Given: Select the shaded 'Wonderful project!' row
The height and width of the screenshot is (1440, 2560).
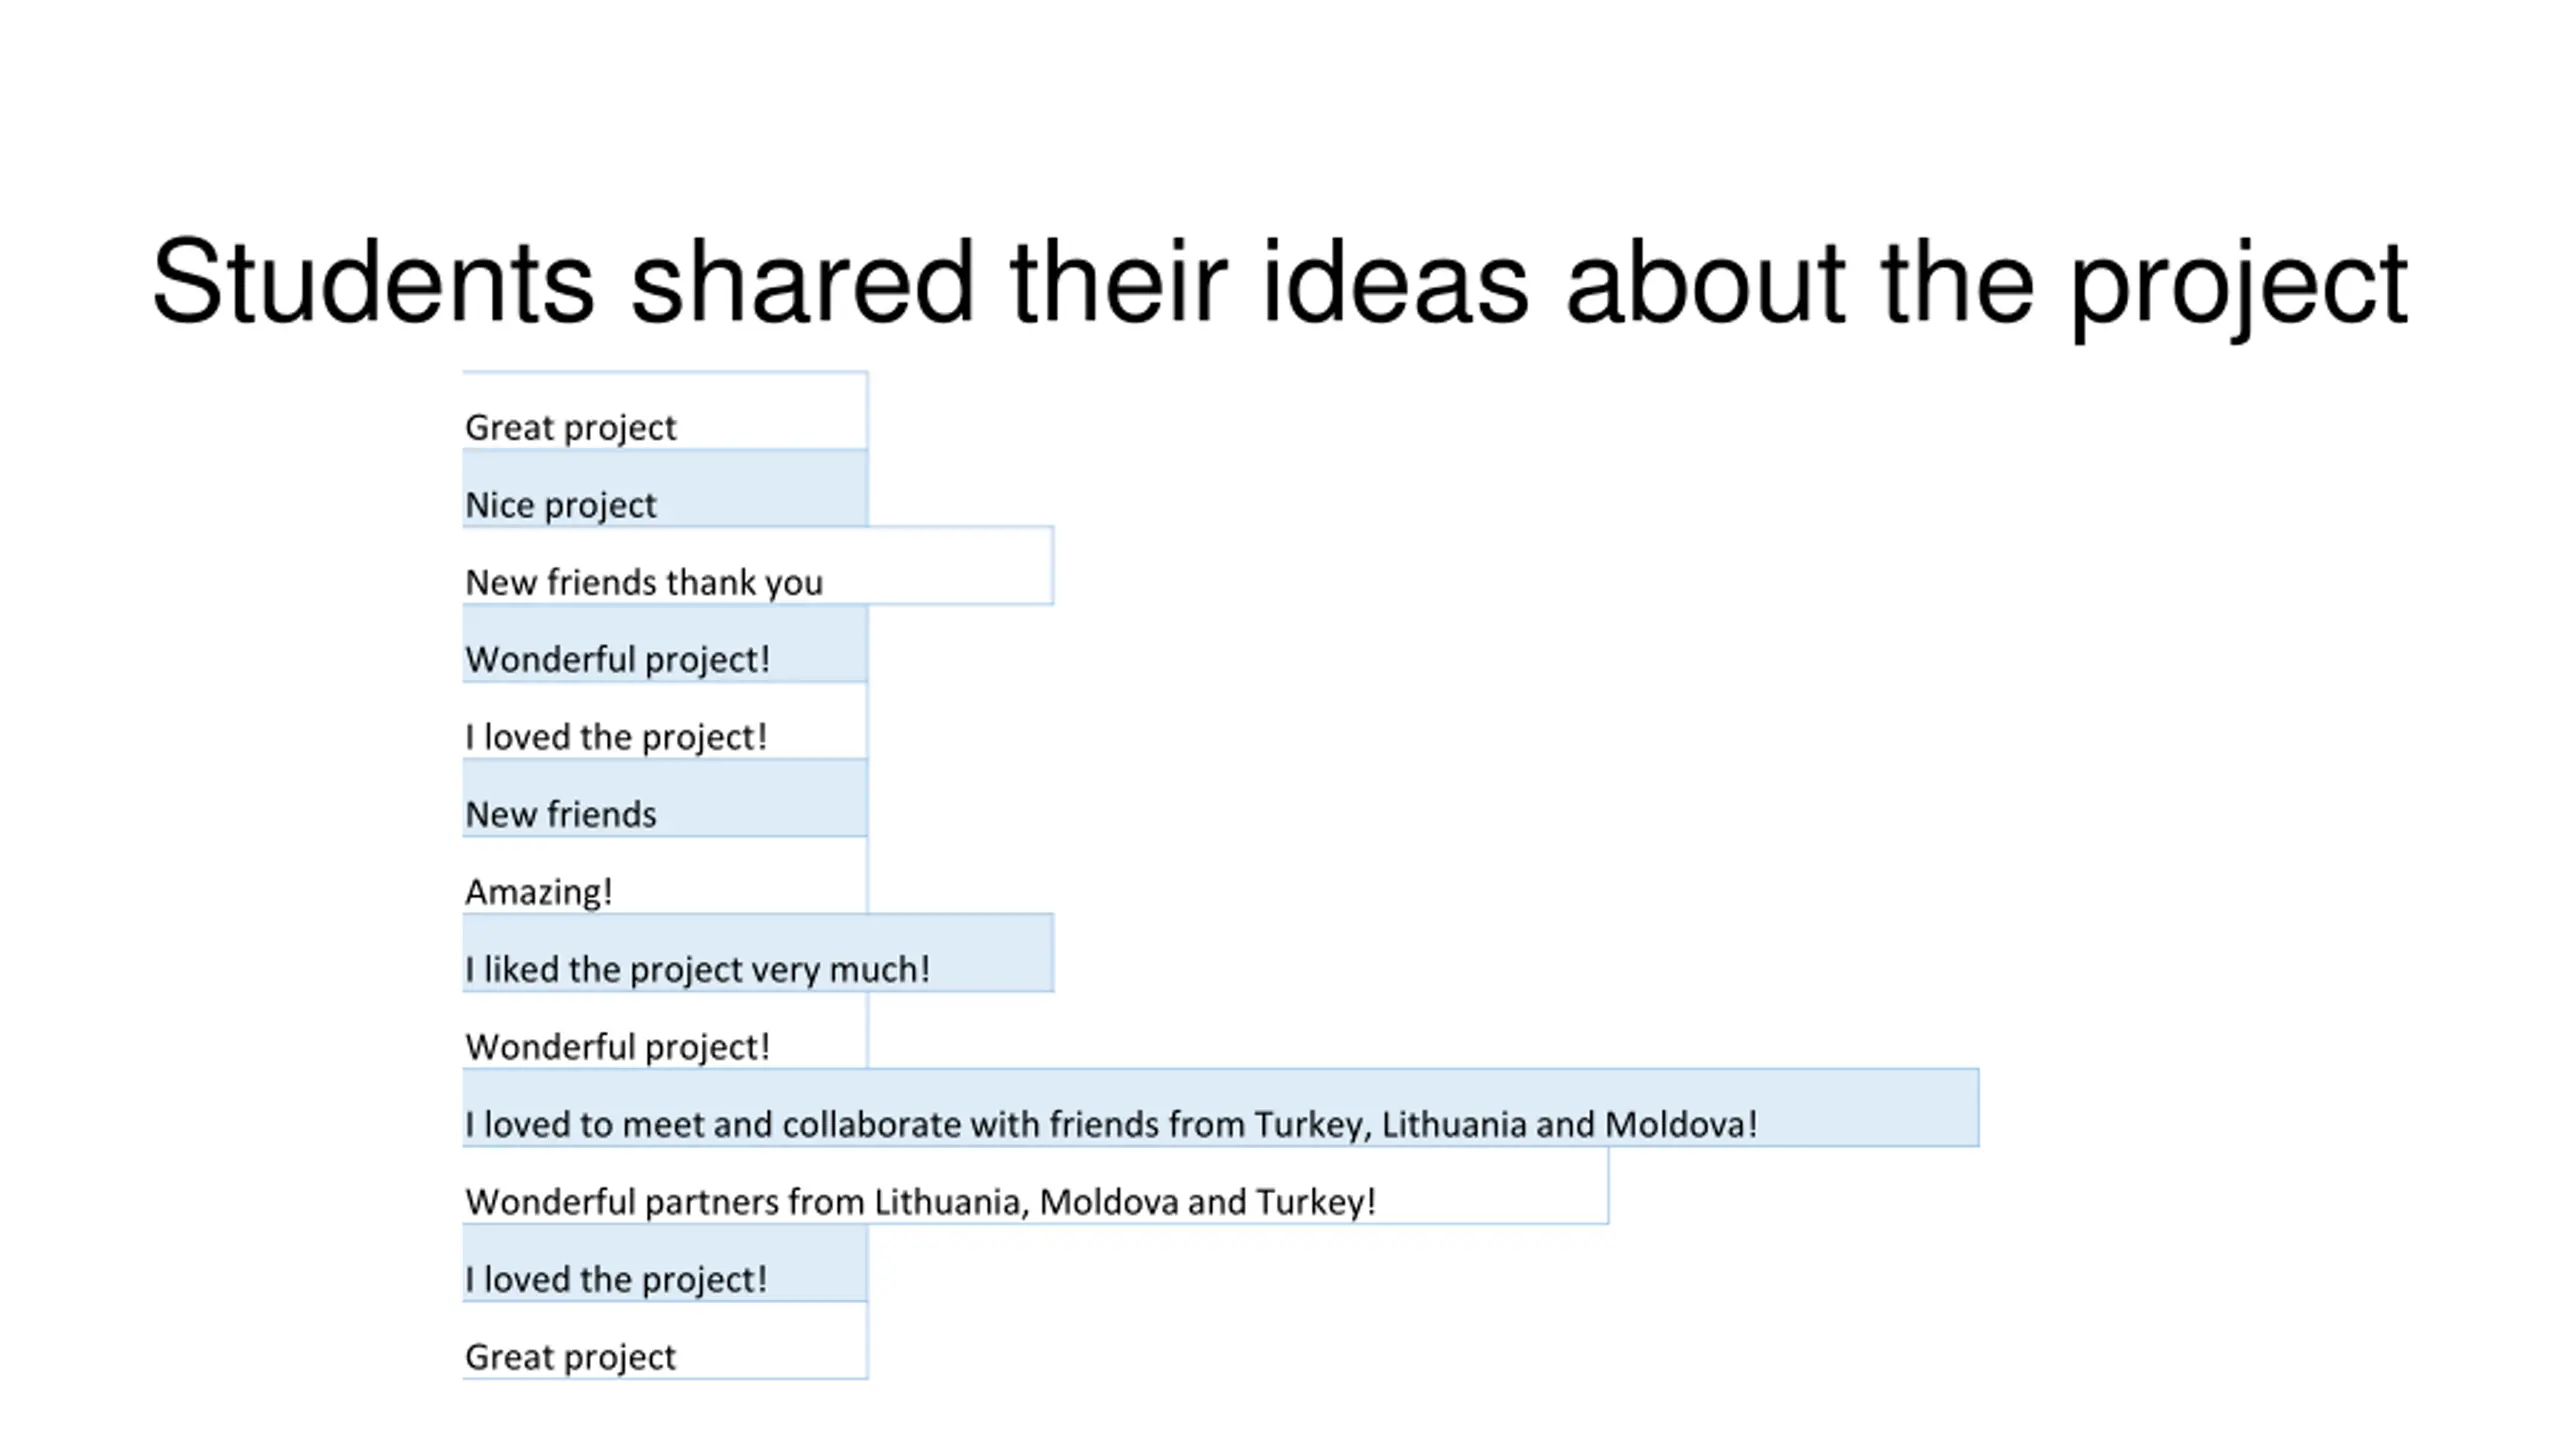Looking at the screenshot, I should click(665, 643).
